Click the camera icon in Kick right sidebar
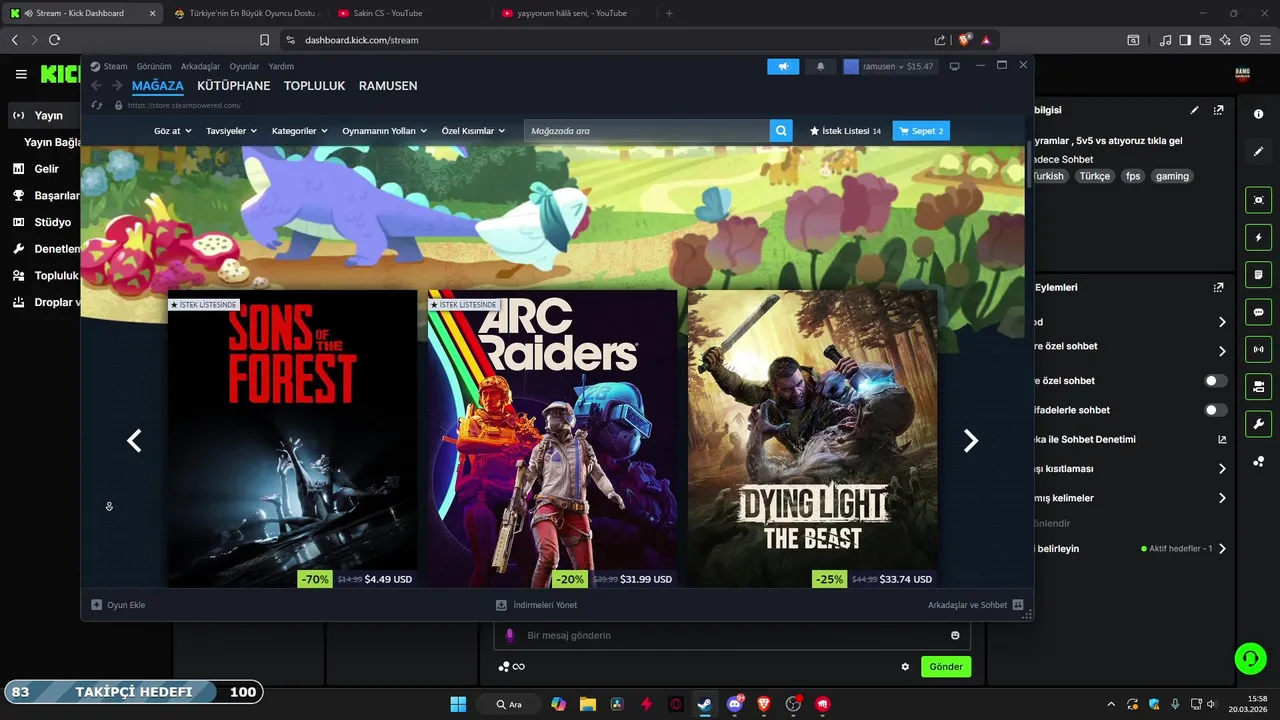 pos(1258,200)
